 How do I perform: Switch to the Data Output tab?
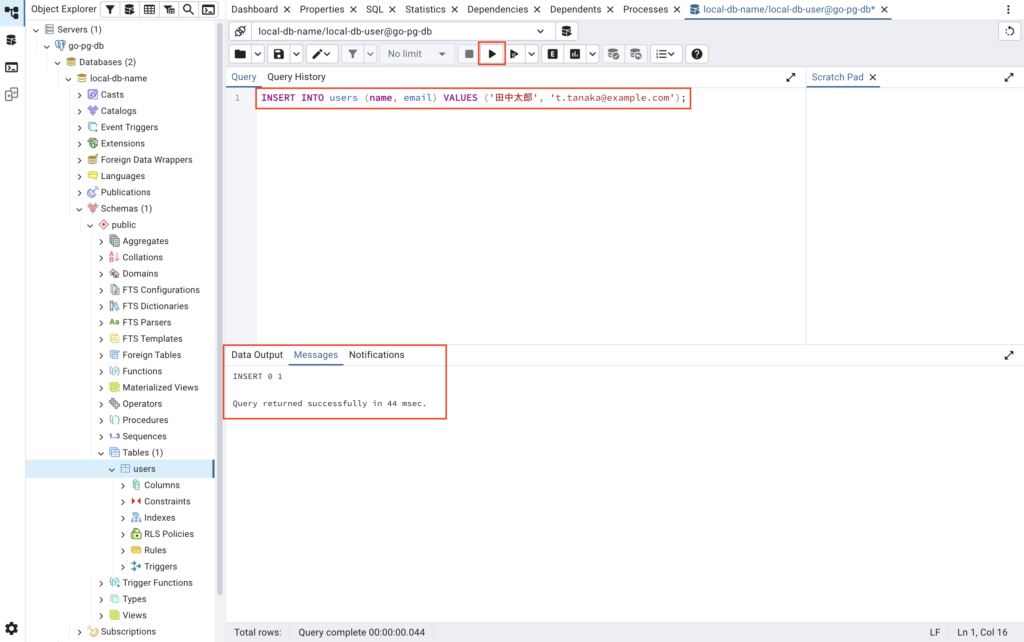tap(257, 355)
